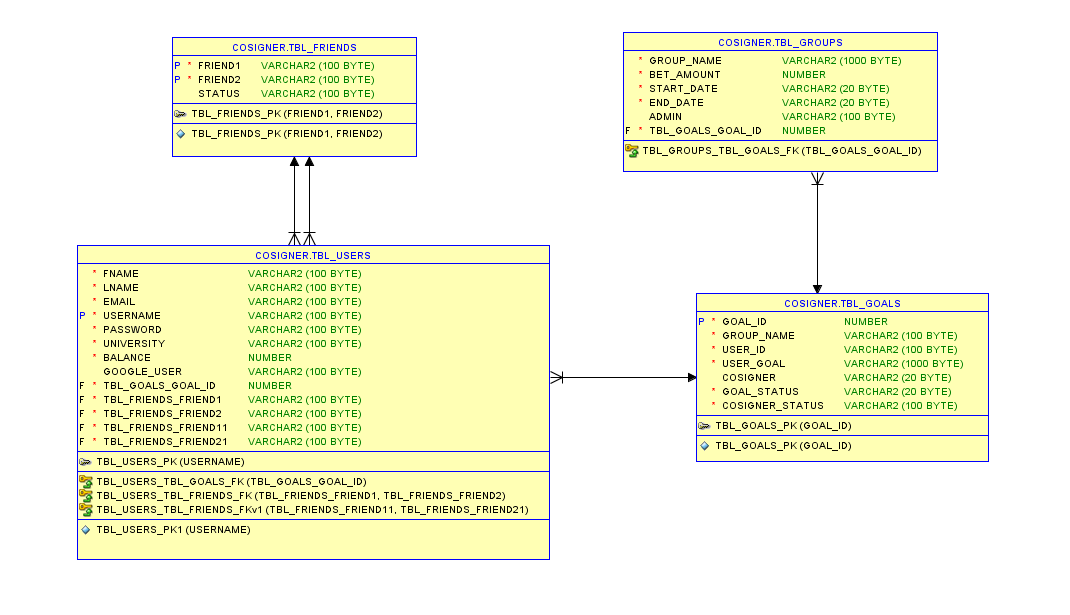The height and width of the screenshot is (615, 1070).
Task: Click the key icon beside TBL_FRIENDS_PK primary key
Action: (x=180, y=114)
